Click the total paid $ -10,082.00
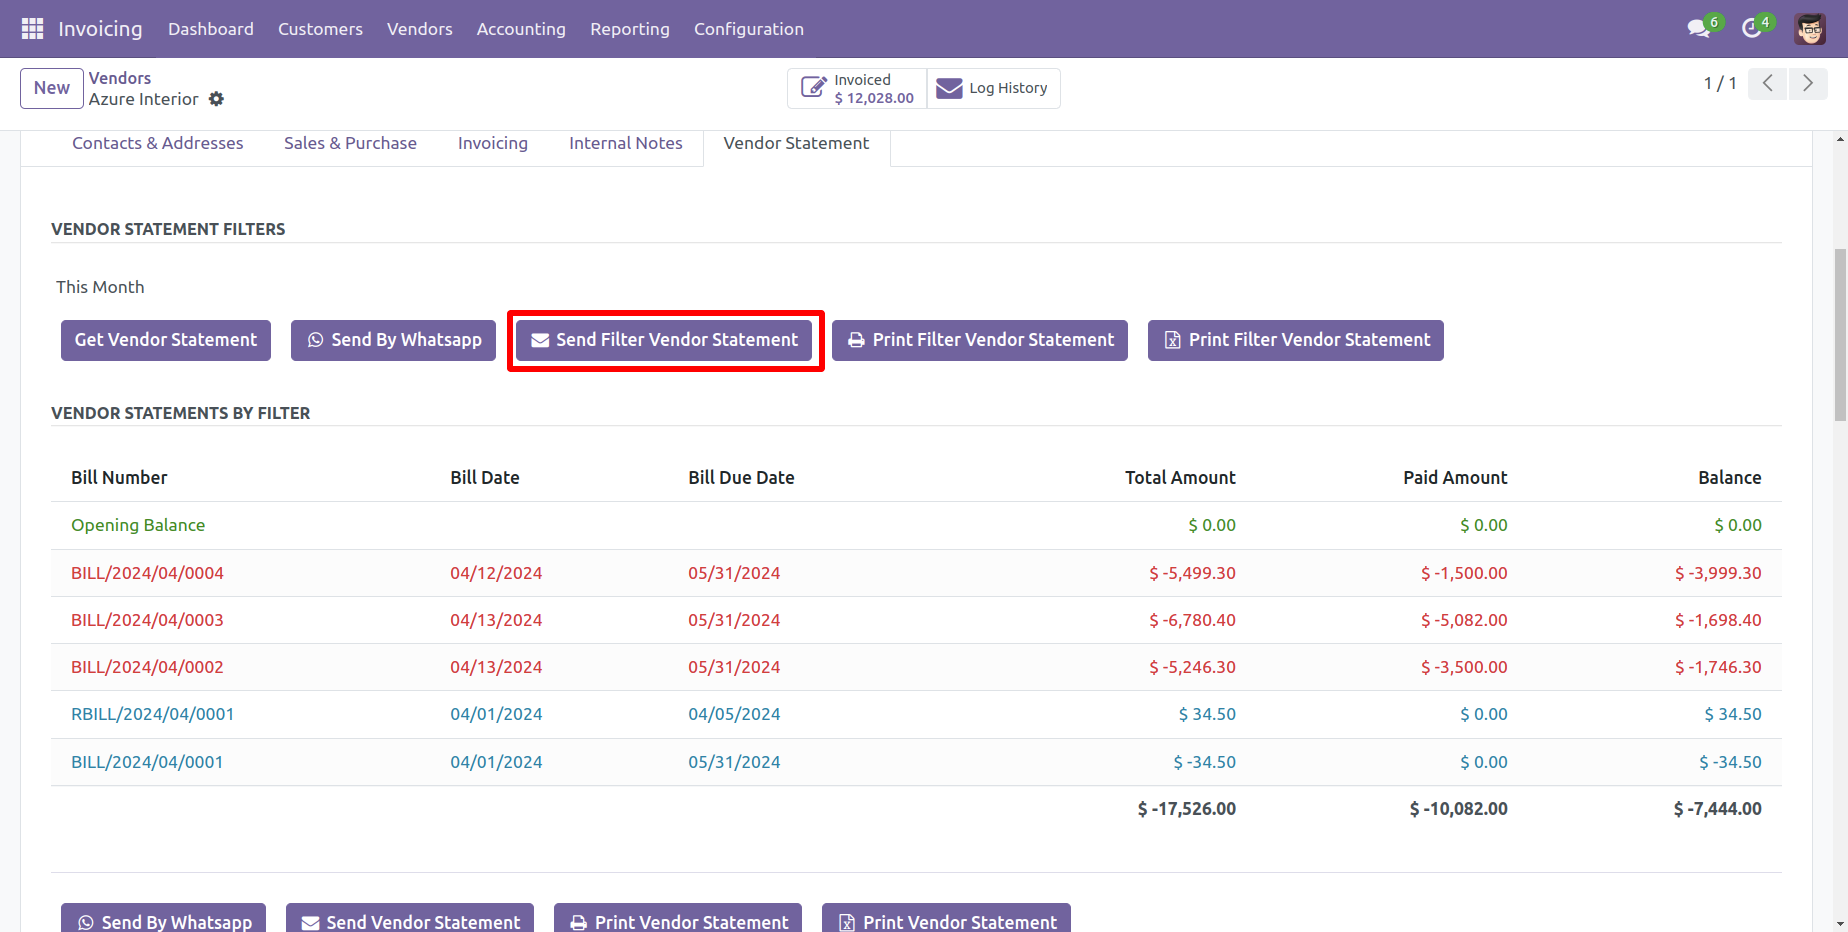 coord(1458,809)
